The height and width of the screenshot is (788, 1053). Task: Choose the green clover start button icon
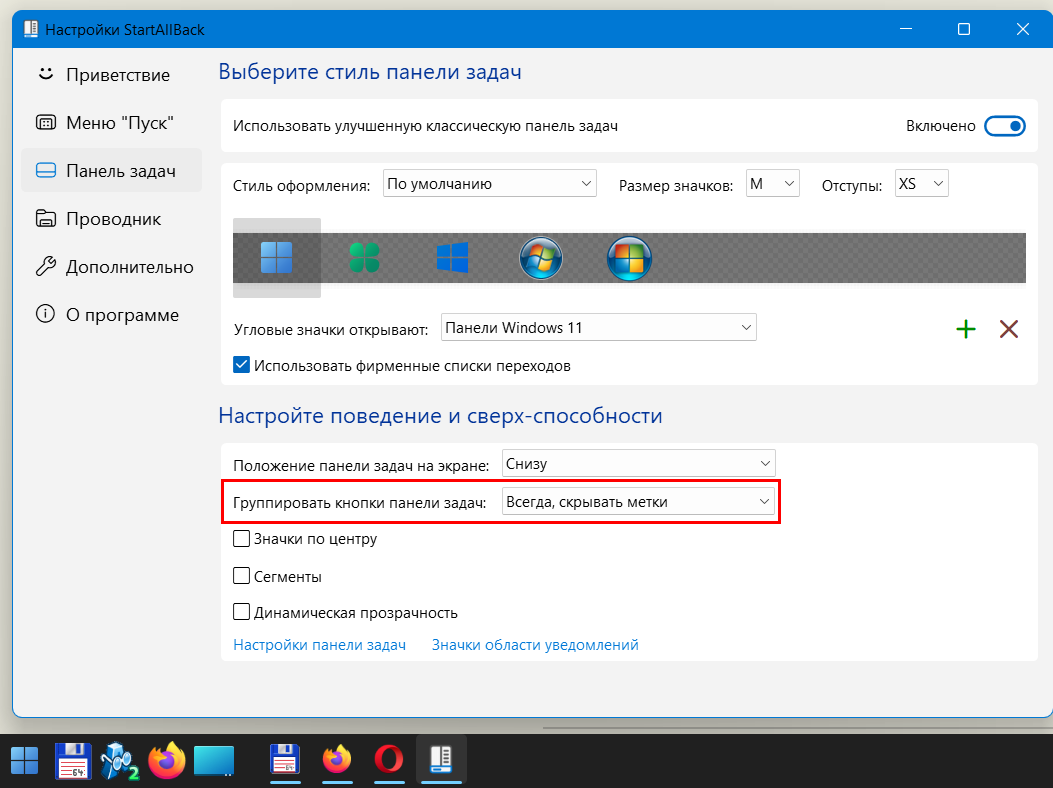click(364, 258)
